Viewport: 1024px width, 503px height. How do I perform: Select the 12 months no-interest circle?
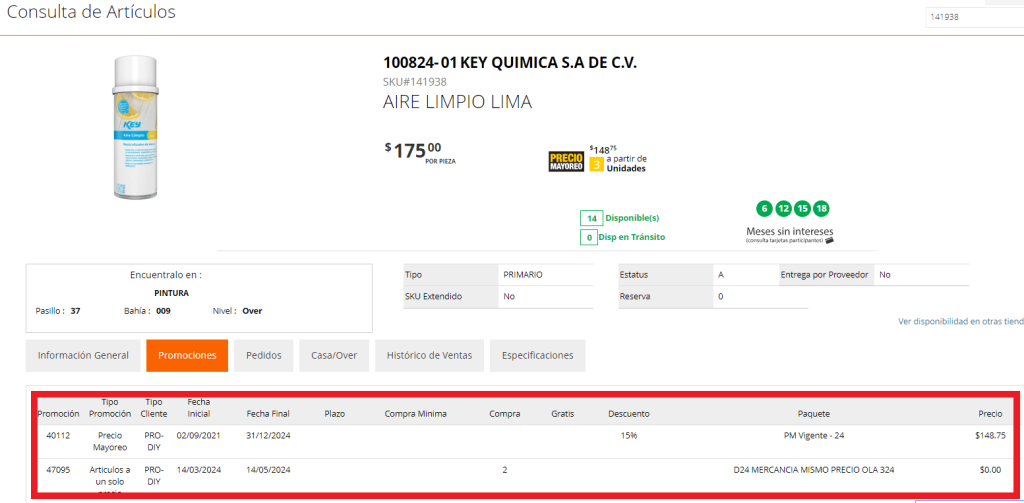point(783,209)
